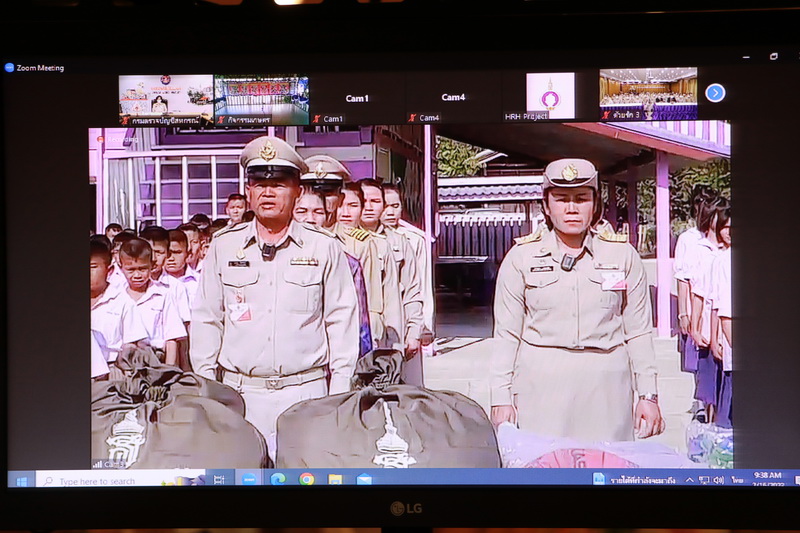Click the muted microphone icon on Cam4
This screenshot has height=533, width=800.
click(x=412, y=118)
